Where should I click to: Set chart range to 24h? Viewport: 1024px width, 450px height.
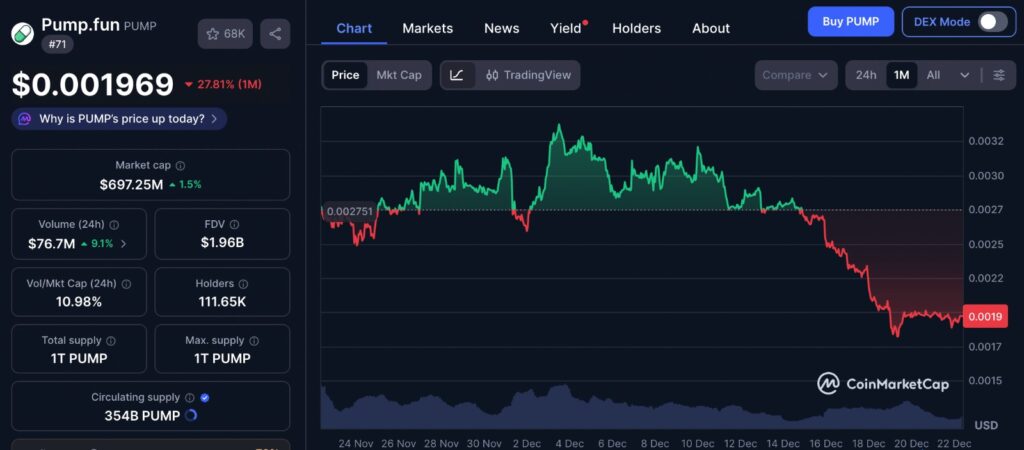point(866,75)
